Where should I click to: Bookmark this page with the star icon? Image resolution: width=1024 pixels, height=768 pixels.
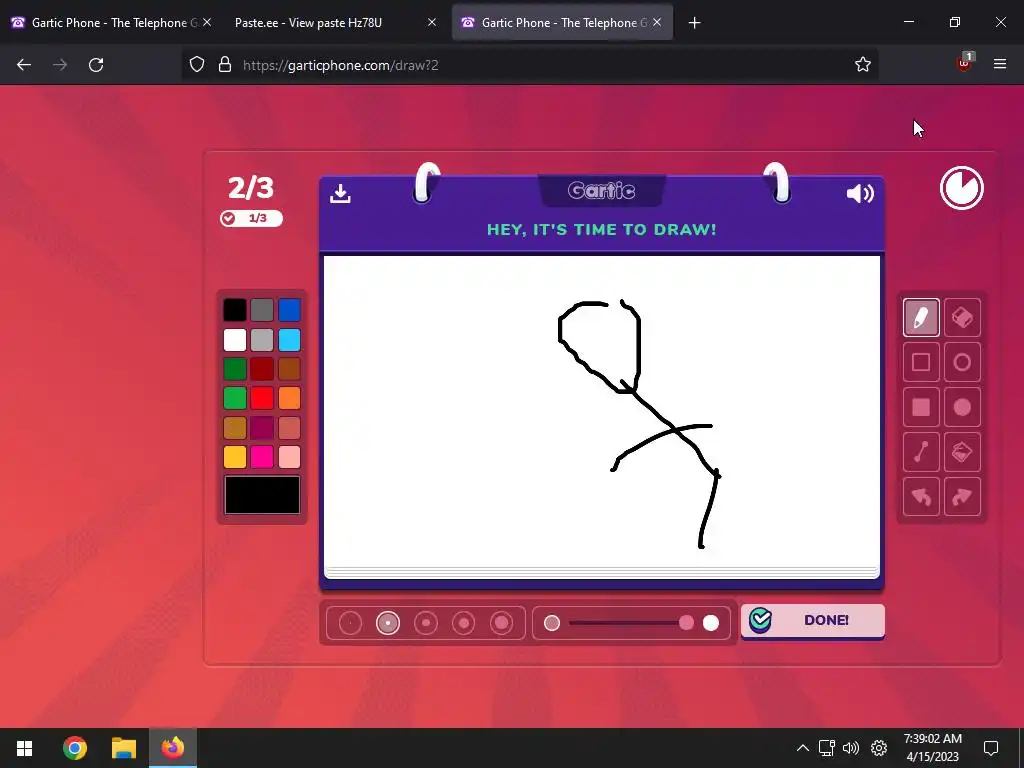click(x=863, y=64)
